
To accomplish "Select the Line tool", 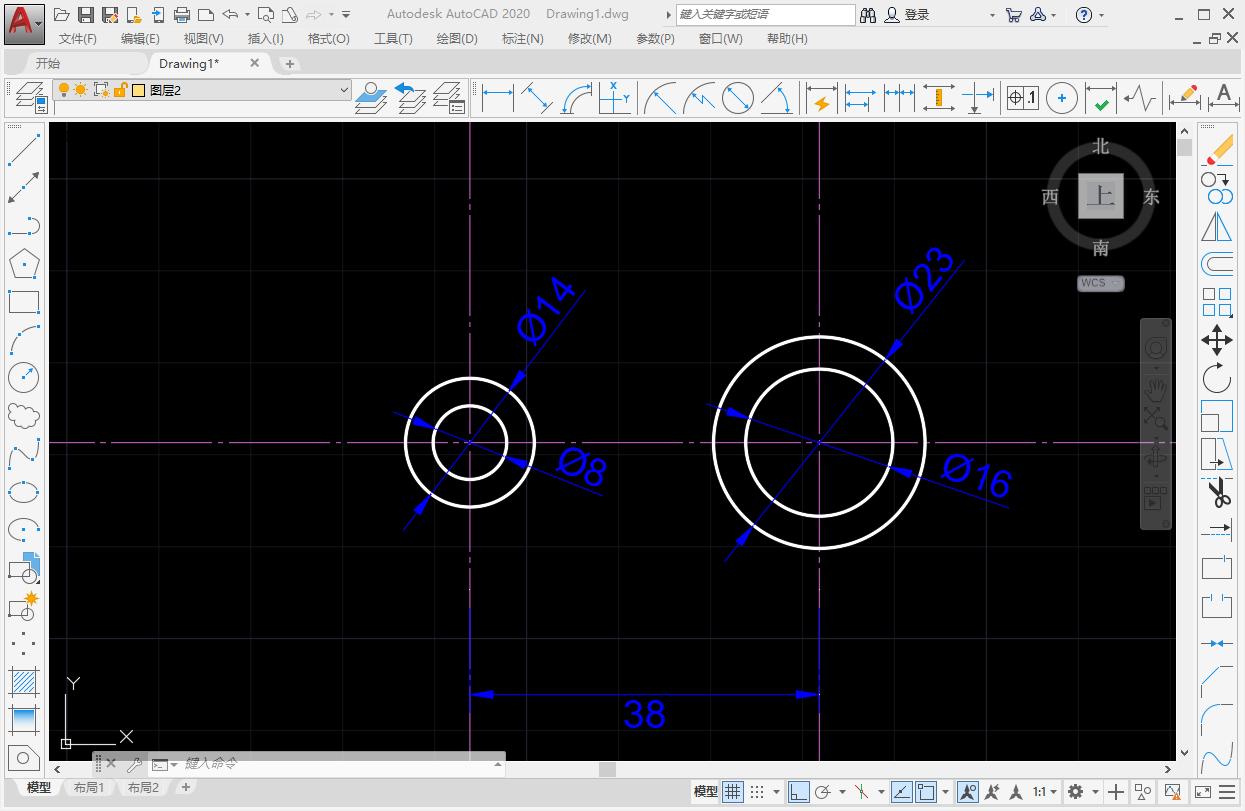I will pos(24,152).
